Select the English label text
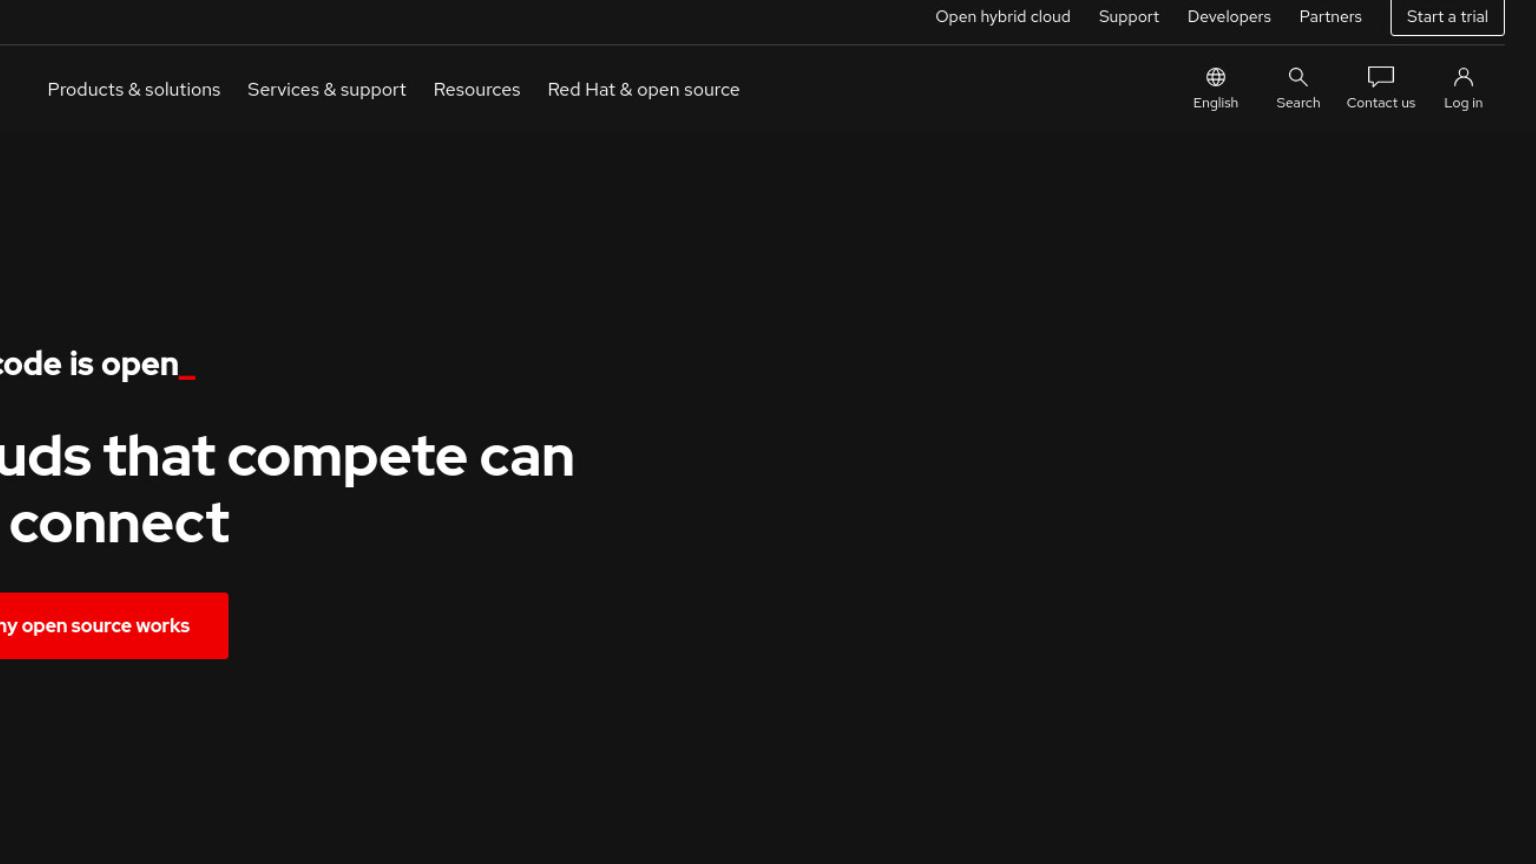The width and height of the screenshot is (1536, 864). click(x=1215, y=103)
